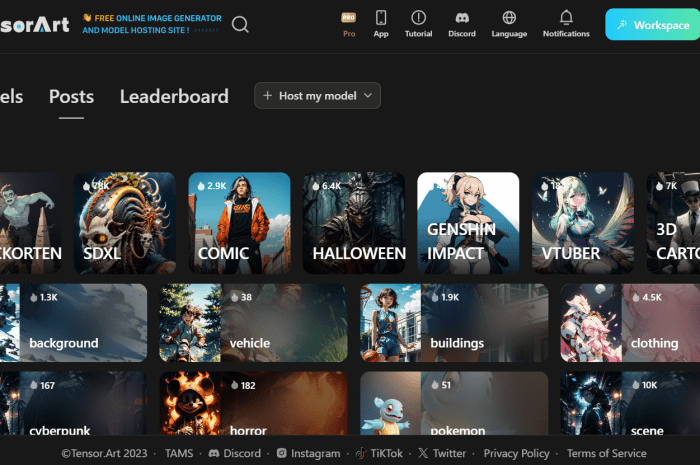Open the GENSHIN IMPACT category card
Screen dimensions: 700x465
(x=468, y=223)
